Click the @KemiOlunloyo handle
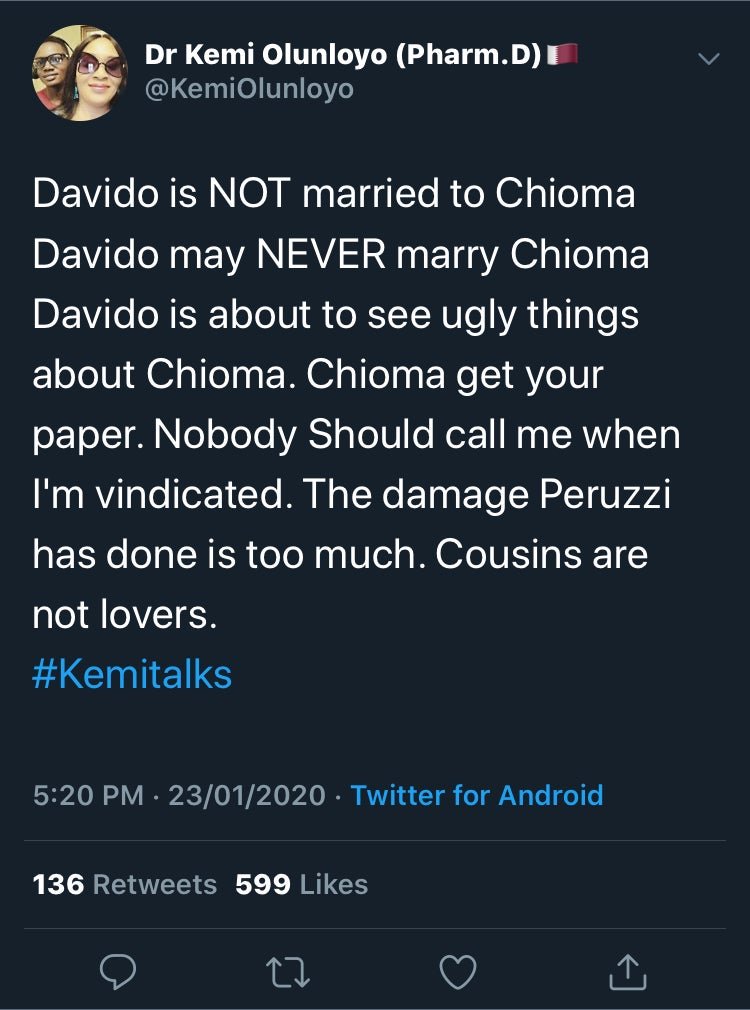The height and width of the screenshot is (1010, 750). [x=249, y=91]
